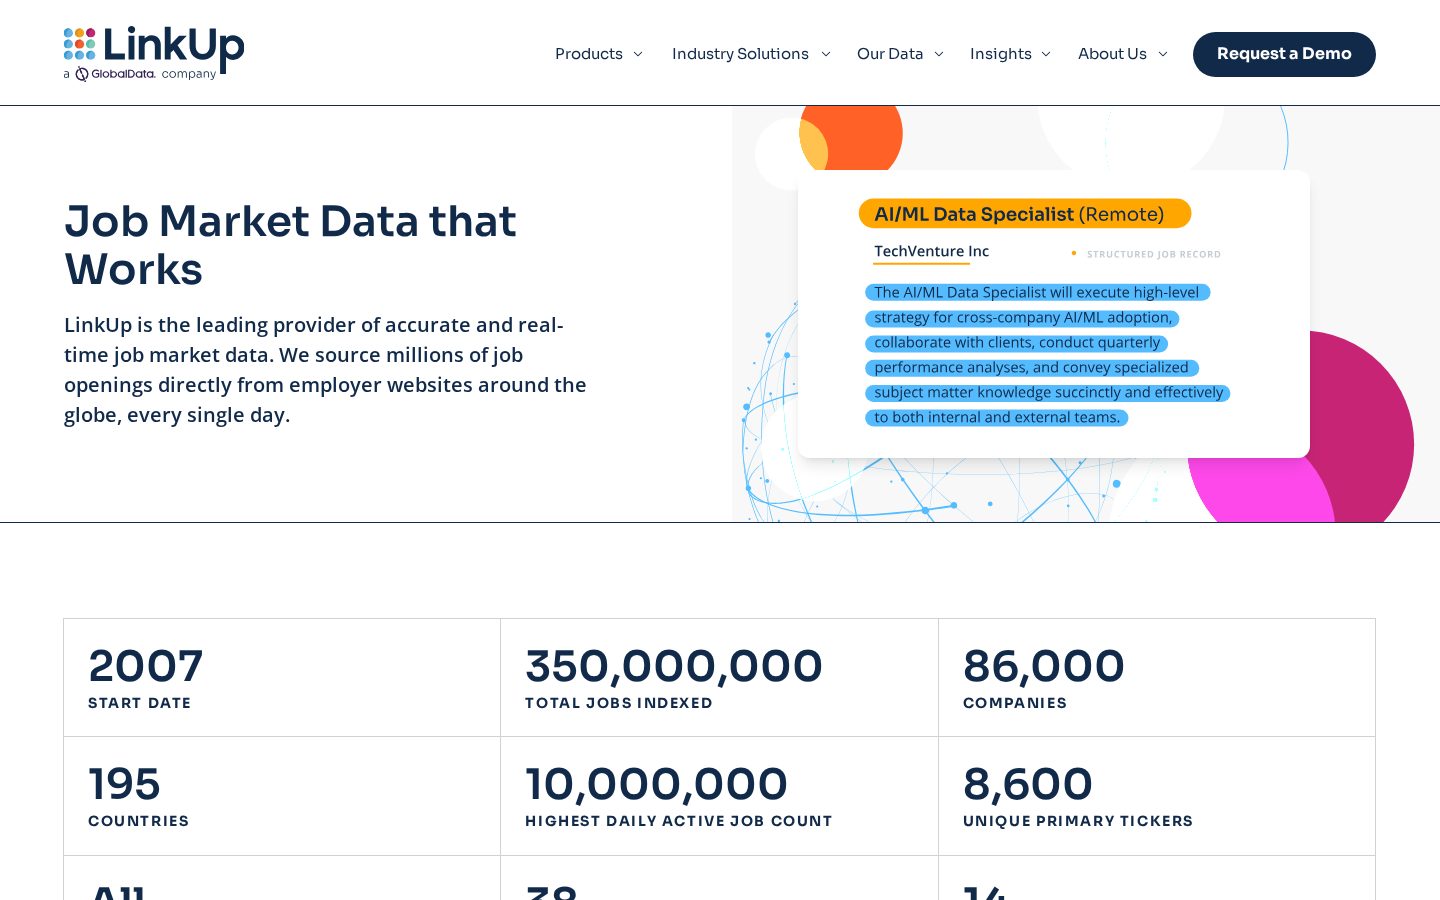This screenshot has height=900, width=1440.
Task: Click the Structured Job Record label
Action: pyautogui.click(x=1154, y=254)
